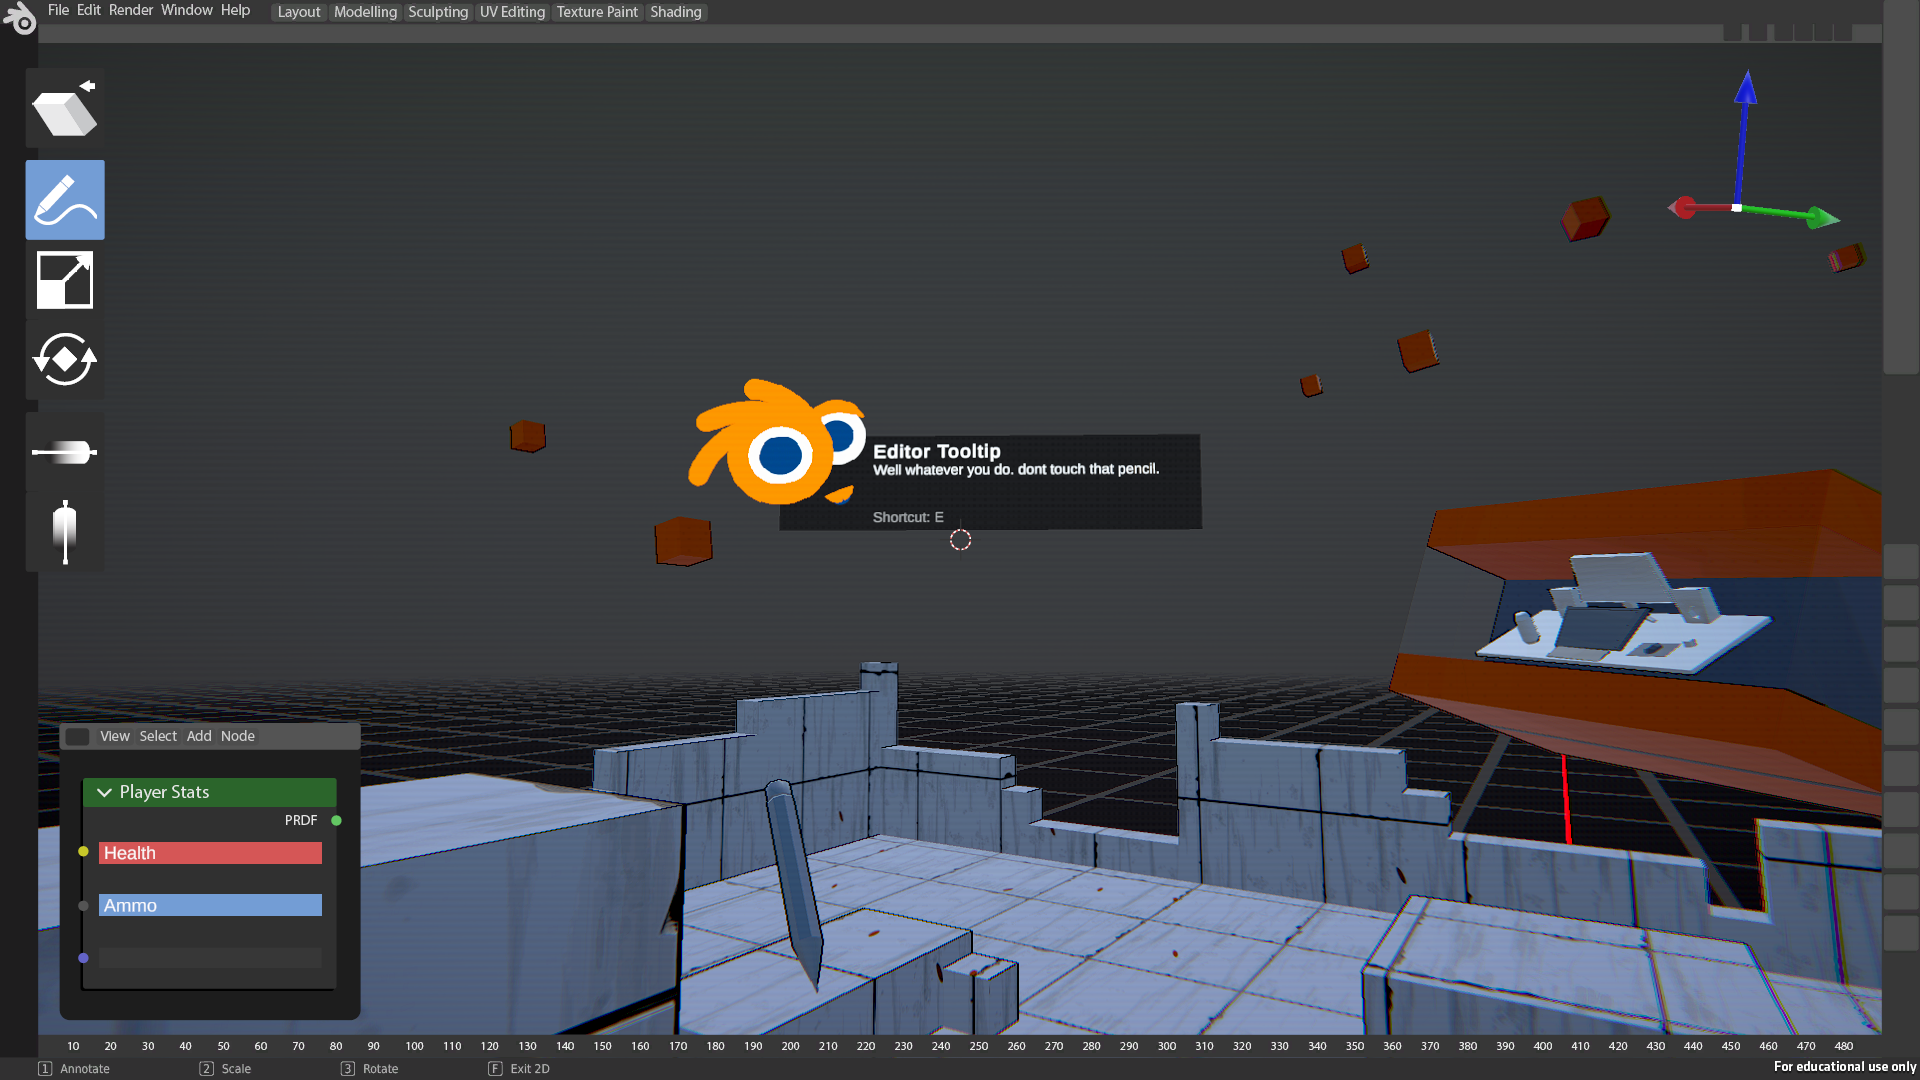The image size is (1920, 1080).
Task: Click the grey socket next to Ammo
Action: tap(83, 905)
